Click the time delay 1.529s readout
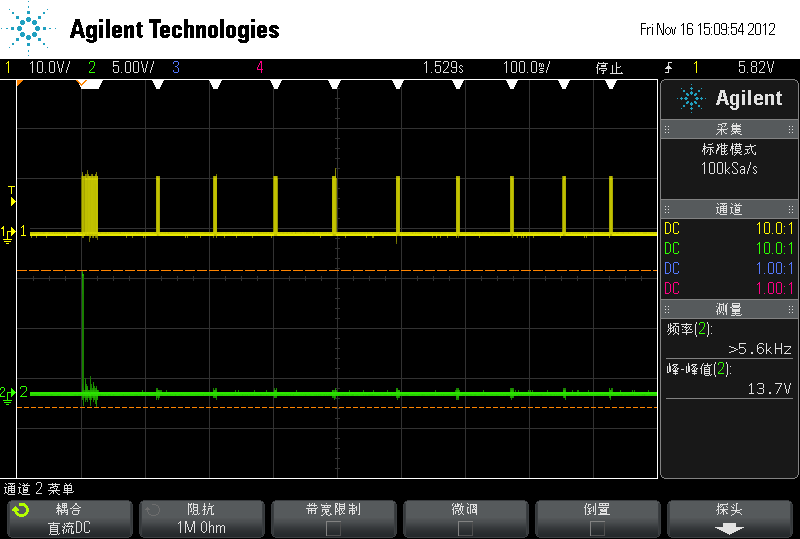 443,67
